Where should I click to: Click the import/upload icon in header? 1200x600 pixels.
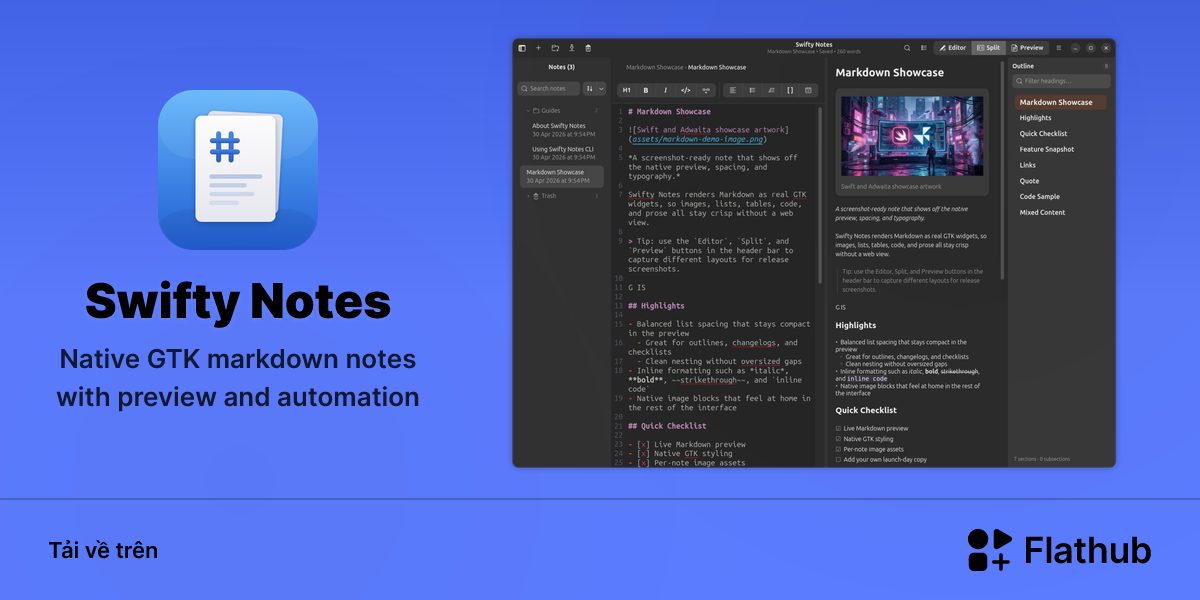(572, 48)
